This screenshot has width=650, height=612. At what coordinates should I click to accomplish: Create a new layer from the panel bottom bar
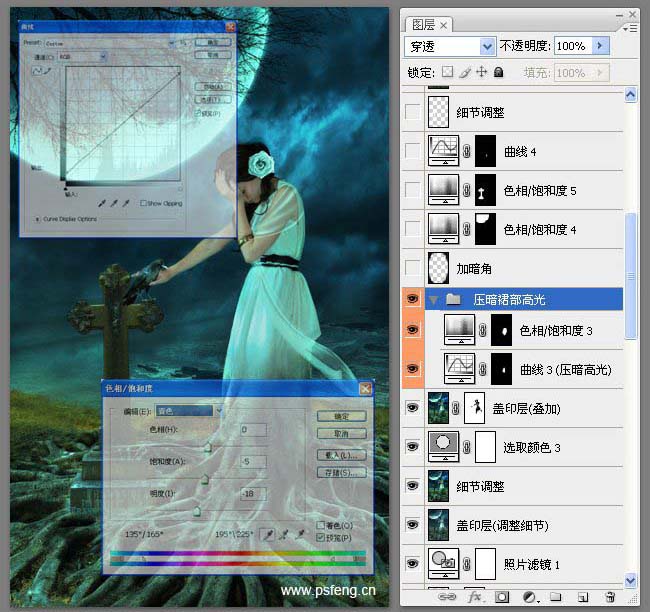583,597
